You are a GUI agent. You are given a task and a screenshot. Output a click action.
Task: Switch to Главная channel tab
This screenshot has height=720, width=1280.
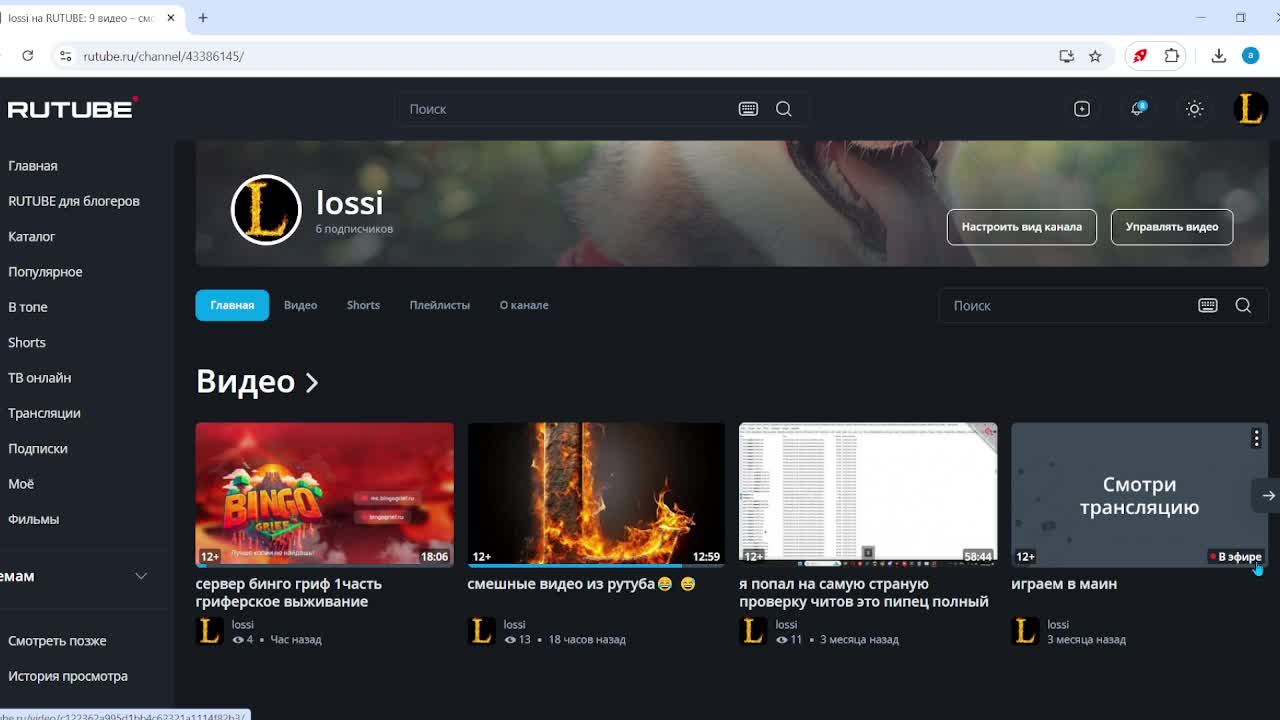tap(232, 305)
